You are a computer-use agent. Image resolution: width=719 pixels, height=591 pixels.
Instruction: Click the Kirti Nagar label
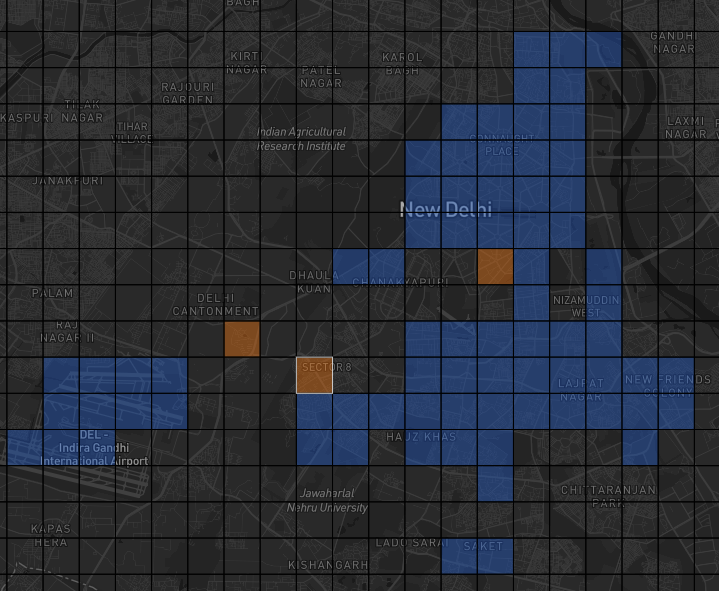[247, 63]
